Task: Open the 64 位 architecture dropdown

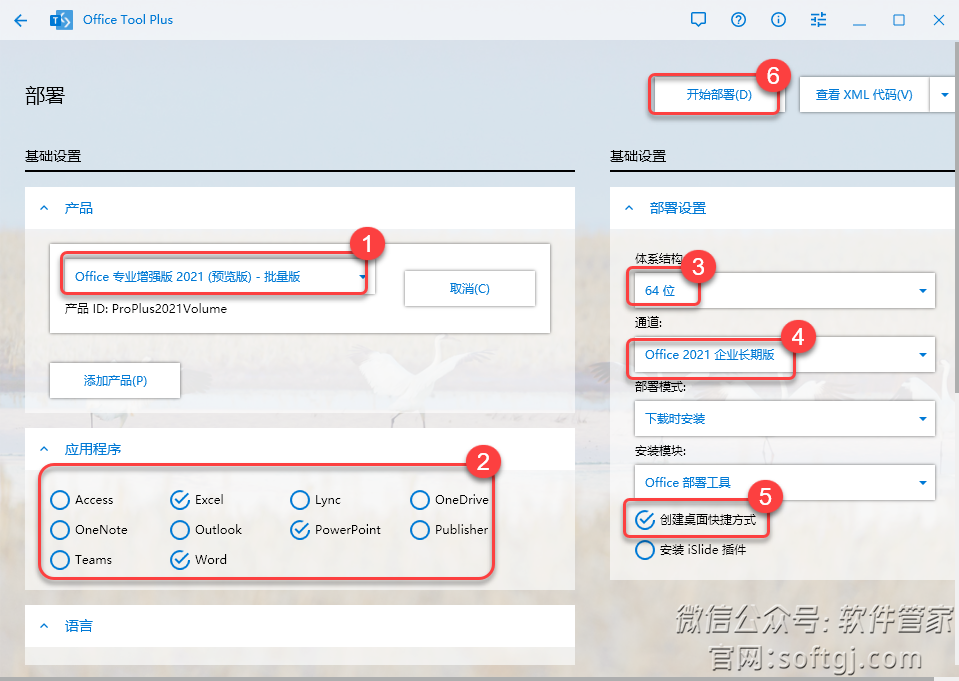Action: tap(784, 291)
